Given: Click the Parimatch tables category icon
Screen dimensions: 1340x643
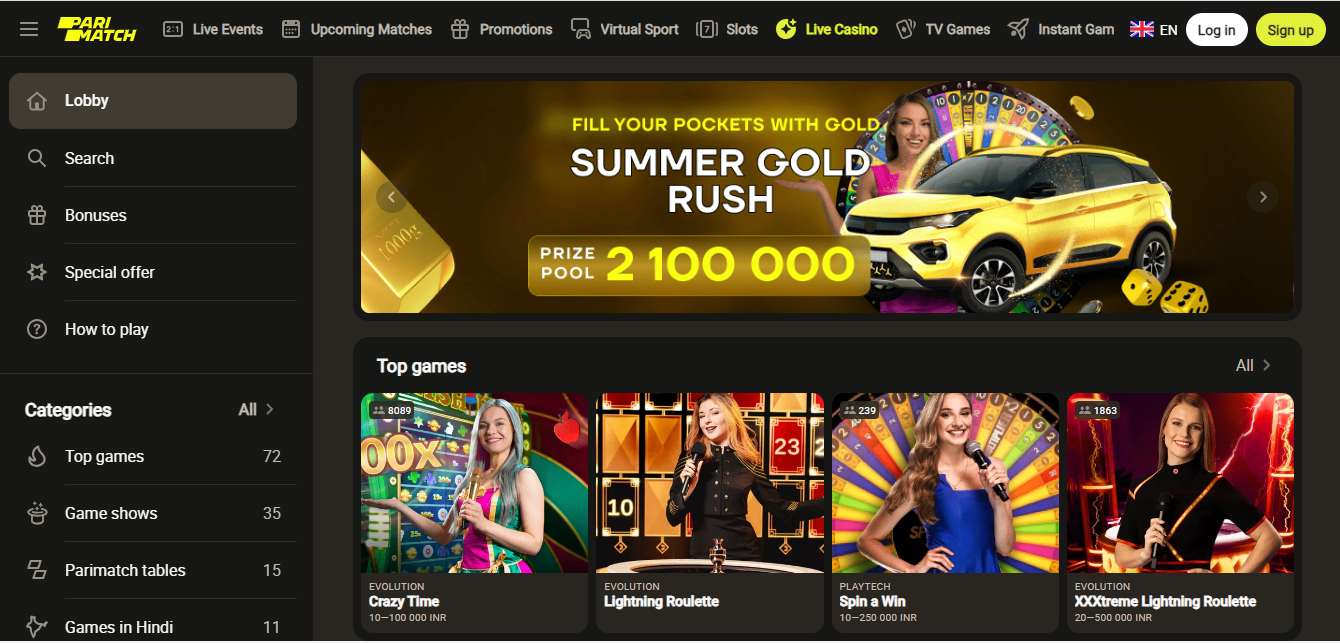Looking at the screenshot, I should (37, 570).
